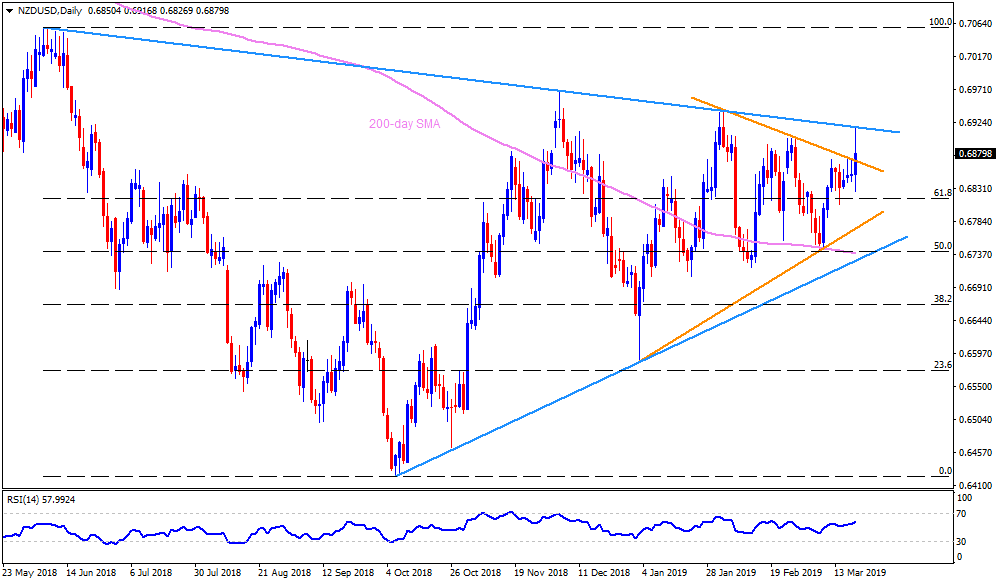Select the 23 May 2018 date label

[x=32, y=574]
